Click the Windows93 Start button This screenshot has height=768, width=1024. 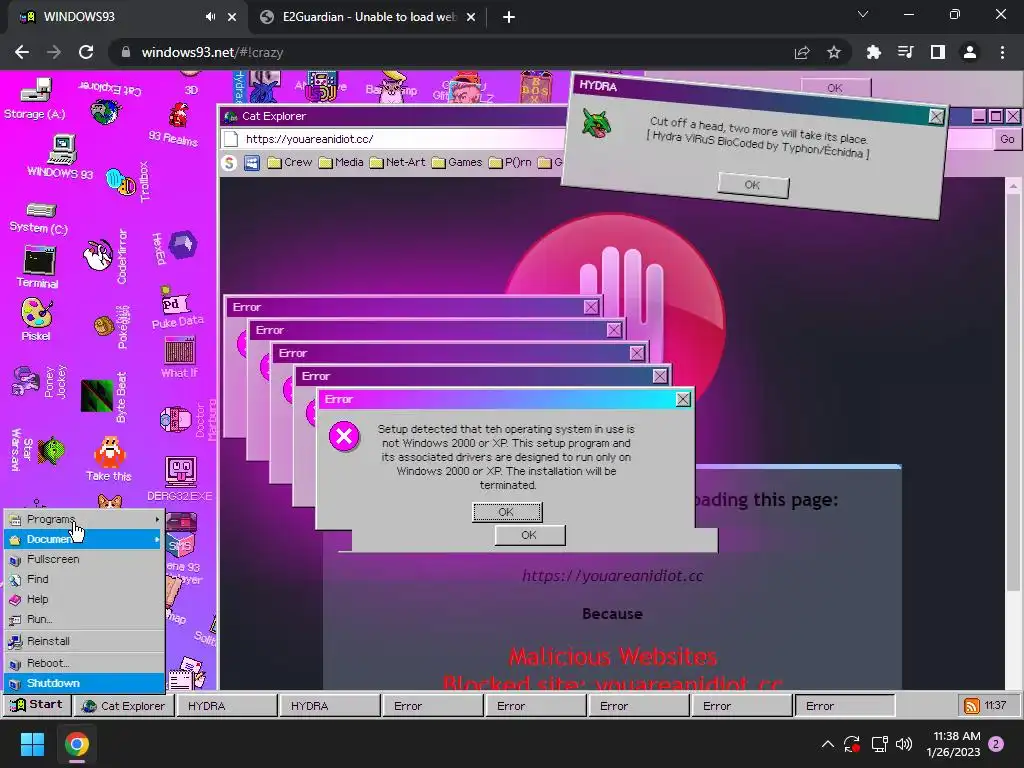click(37, 705)
